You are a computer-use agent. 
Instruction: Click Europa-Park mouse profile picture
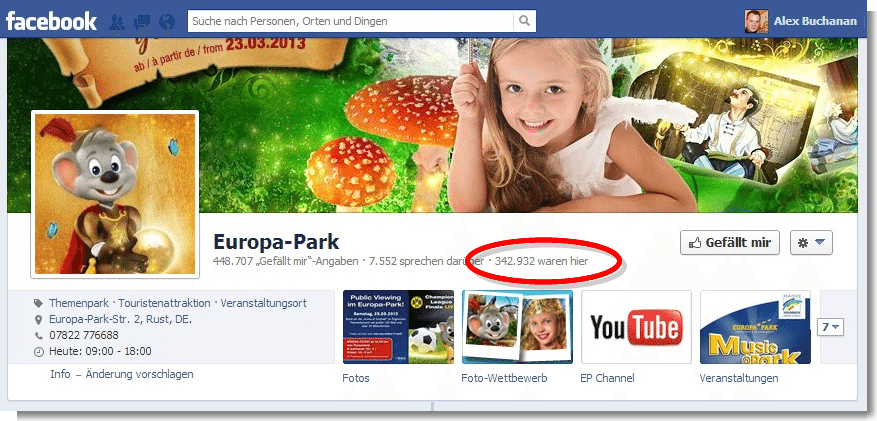[x=115, y=194]
